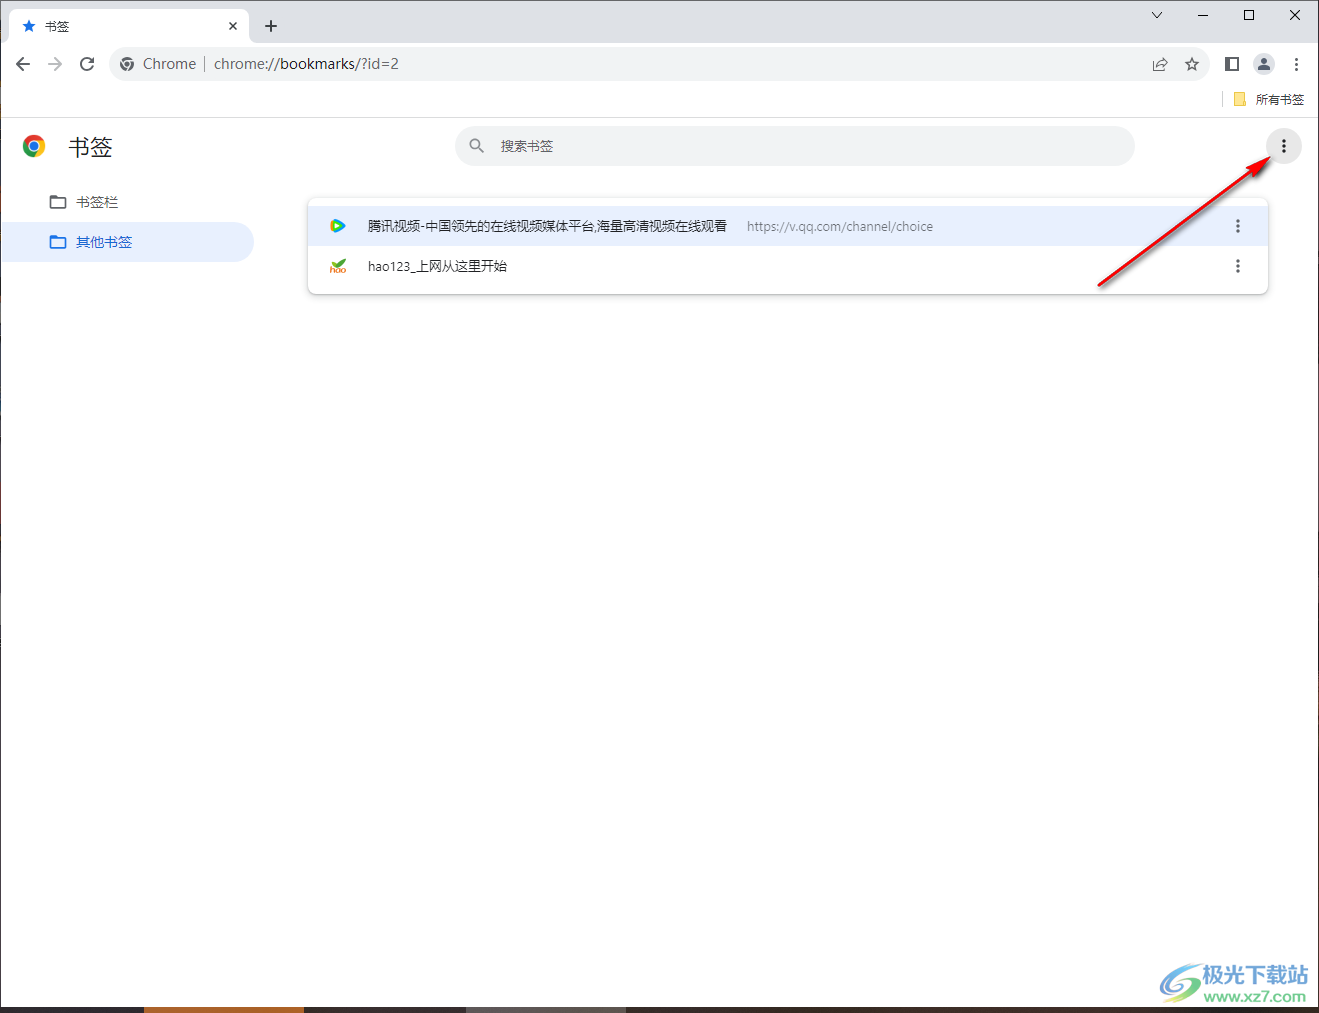Minimize the Chrome window
This screenshot has height=1013, width=1319.
click(x=1203, y=15)
